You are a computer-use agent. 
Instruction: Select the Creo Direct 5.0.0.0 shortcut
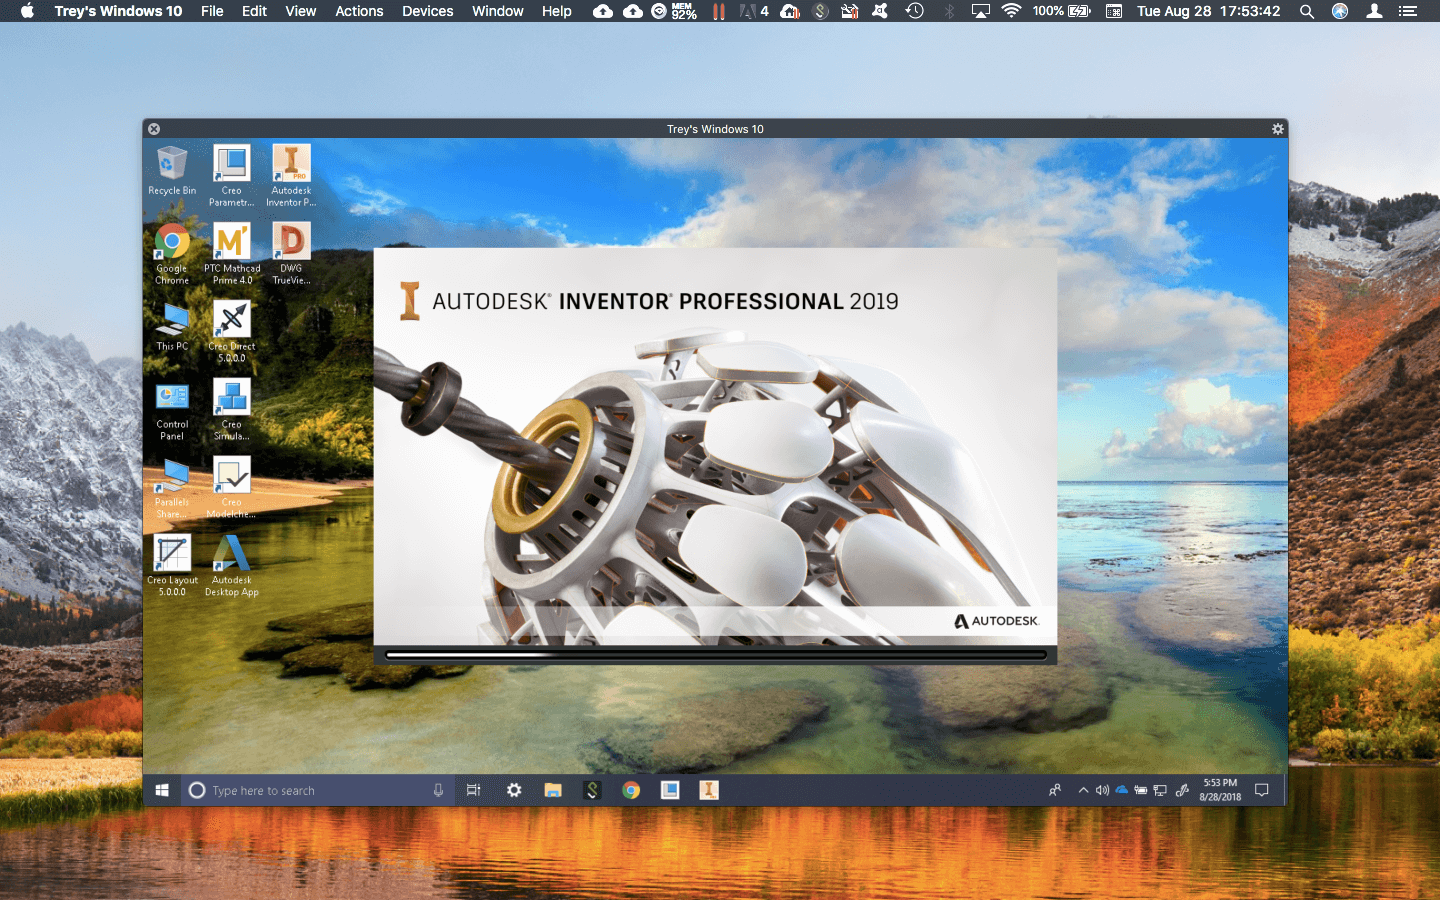point(232,331)
